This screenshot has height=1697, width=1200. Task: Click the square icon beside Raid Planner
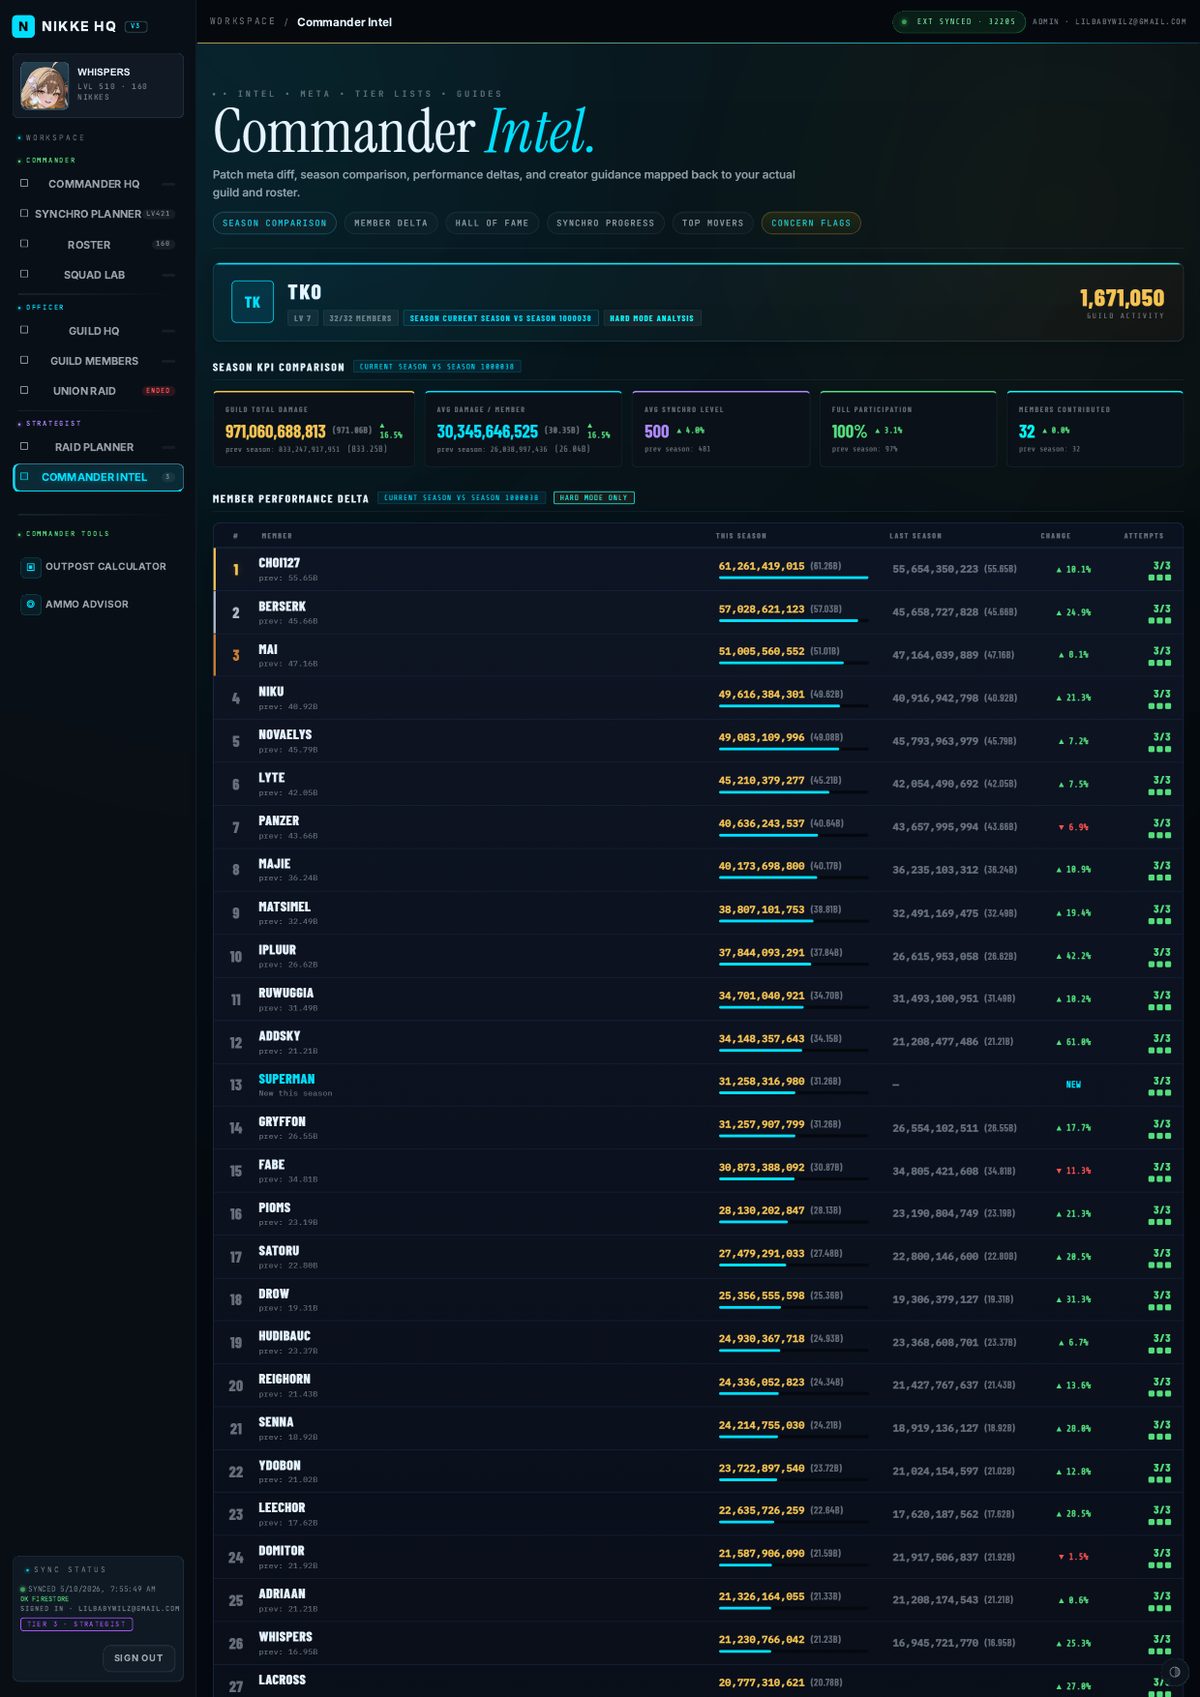pyautogui.click(x=24, y=446)
